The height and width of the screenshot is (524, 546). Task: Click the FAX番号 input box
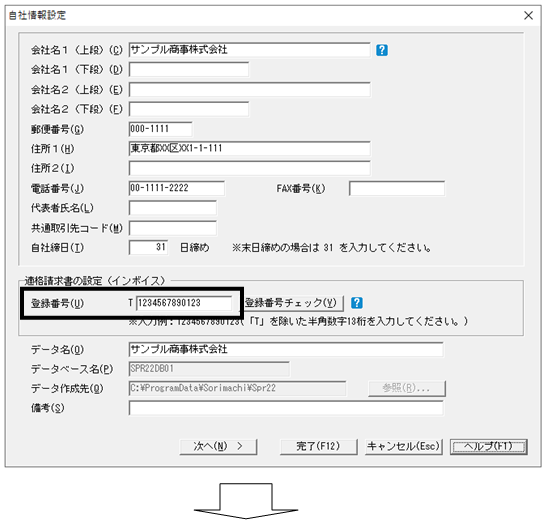397,188
